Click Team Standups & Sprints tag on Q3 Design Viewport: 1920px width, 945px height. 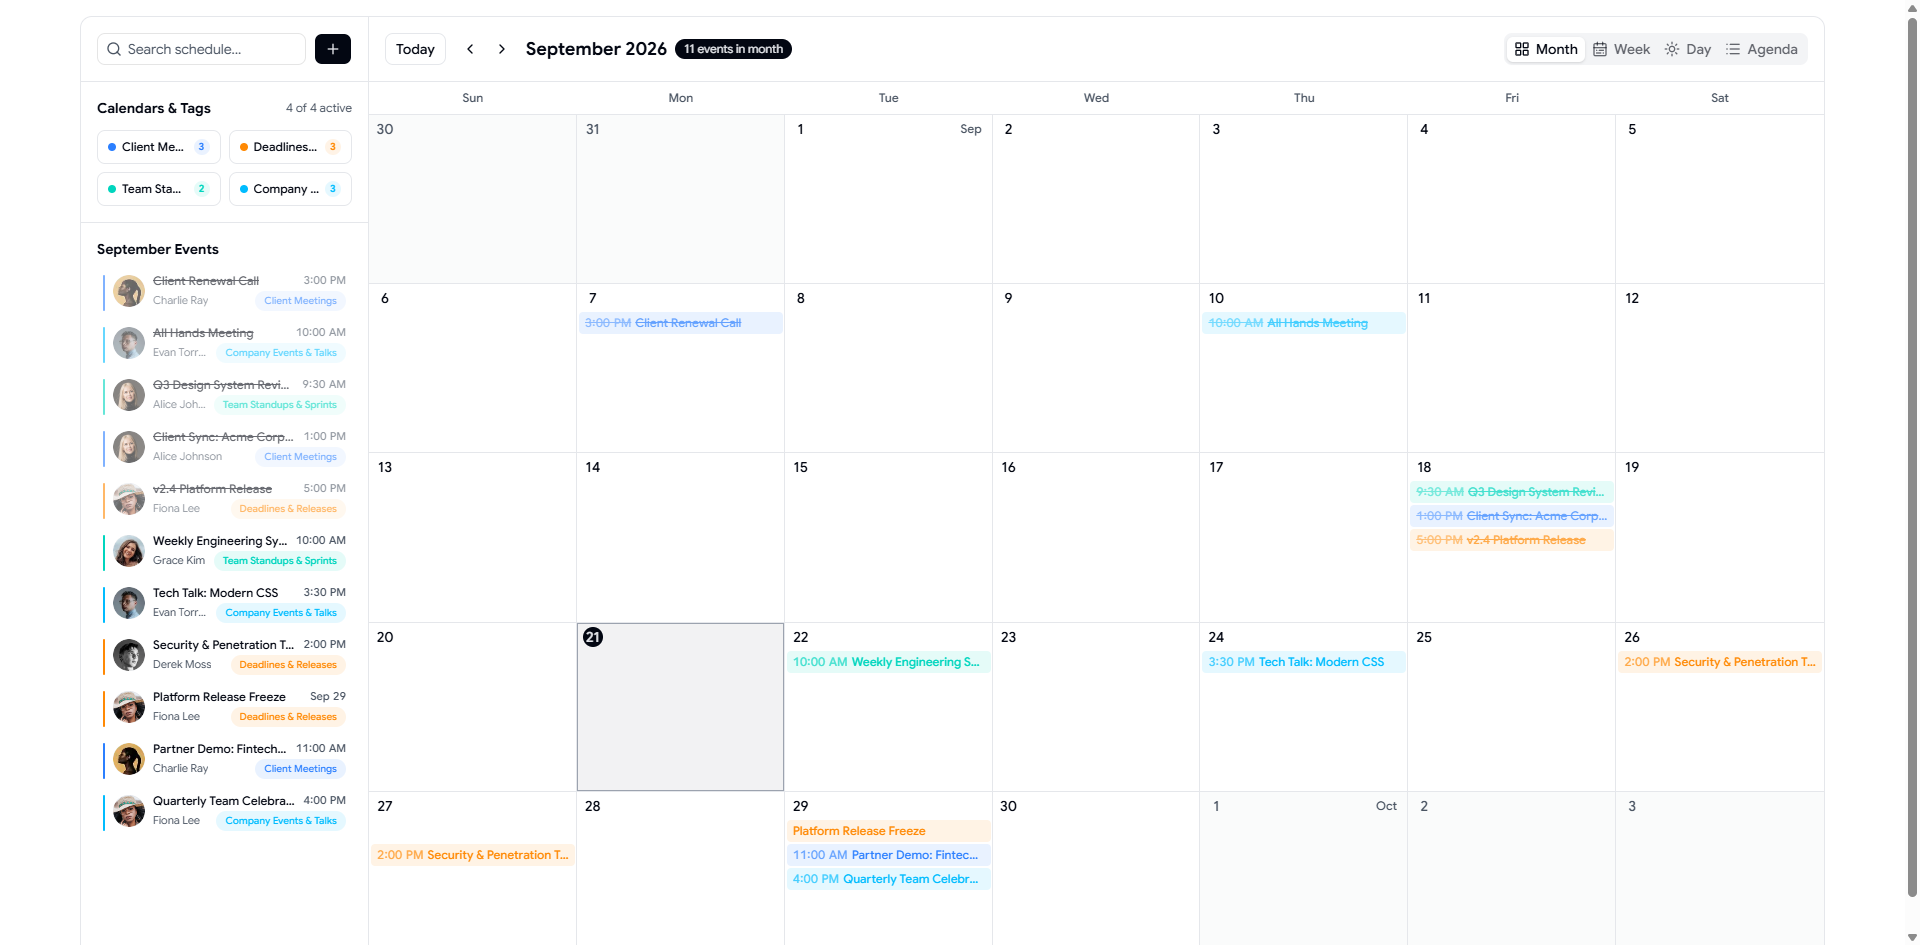tap(279, 405)
